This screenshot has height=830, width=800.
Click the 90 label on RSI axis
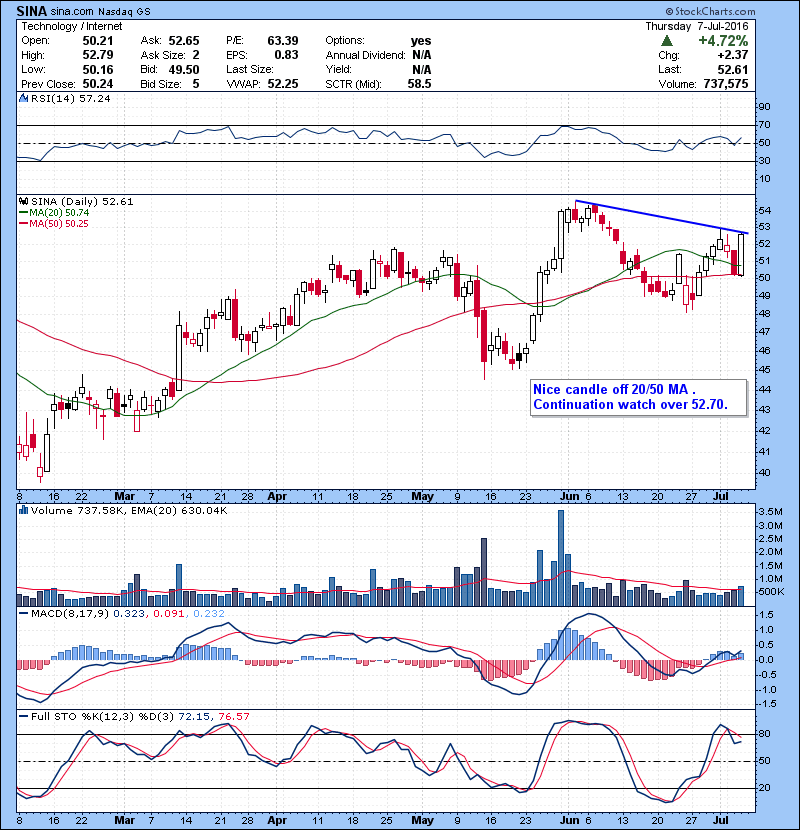click(x=765, y=107)
